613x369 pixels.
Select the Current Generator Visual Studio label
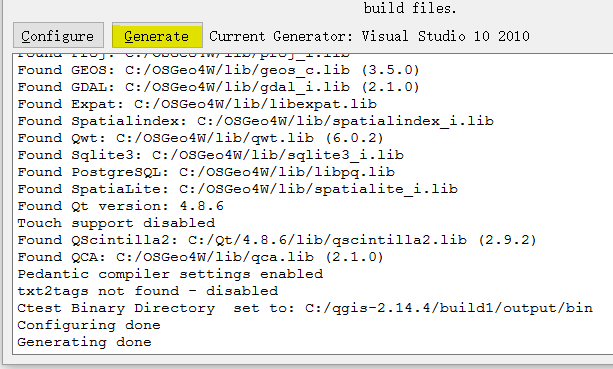(369, 36)
